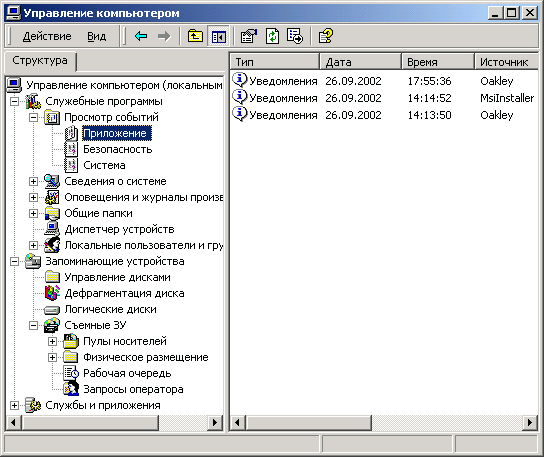Screen dimensions: 544x457
Task: Open the Help question mark icon
Action: point(325,36)
